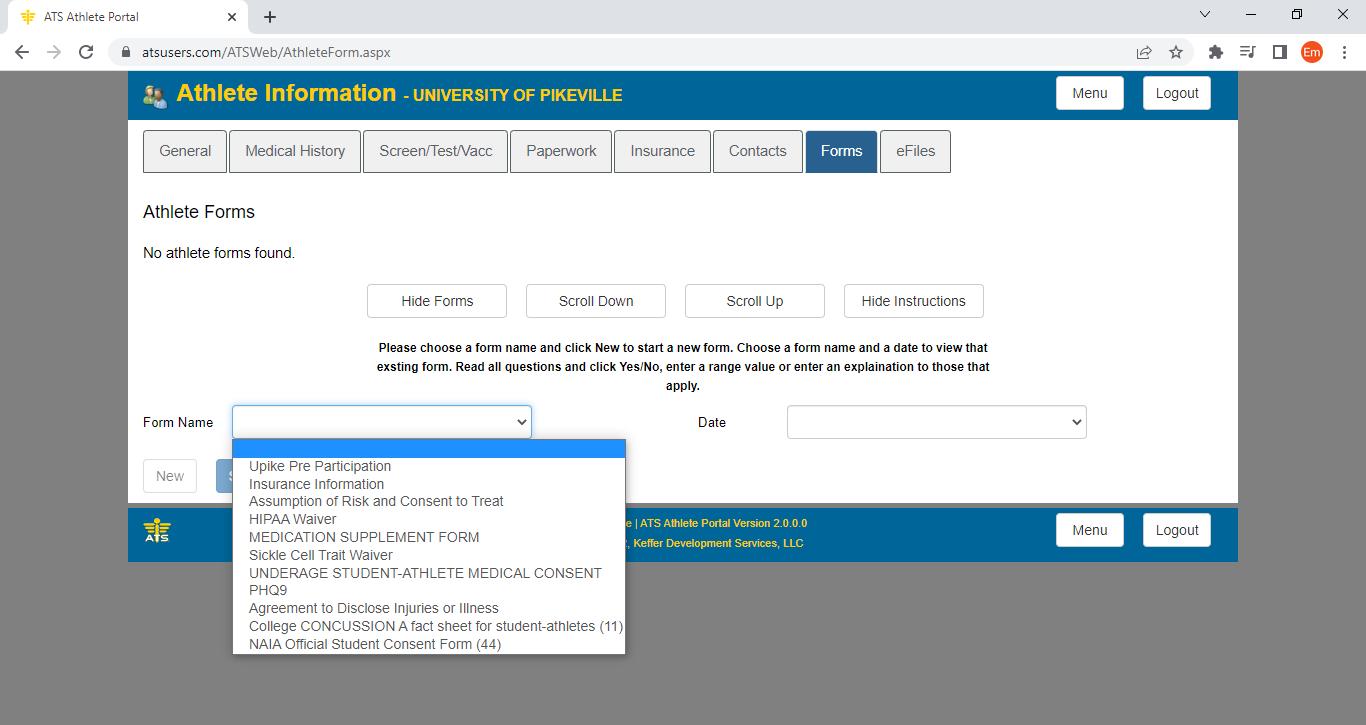Switch to the Medical History tab
The width and height of the screenshot is (1366, 725).
click(x=295, y=151)
